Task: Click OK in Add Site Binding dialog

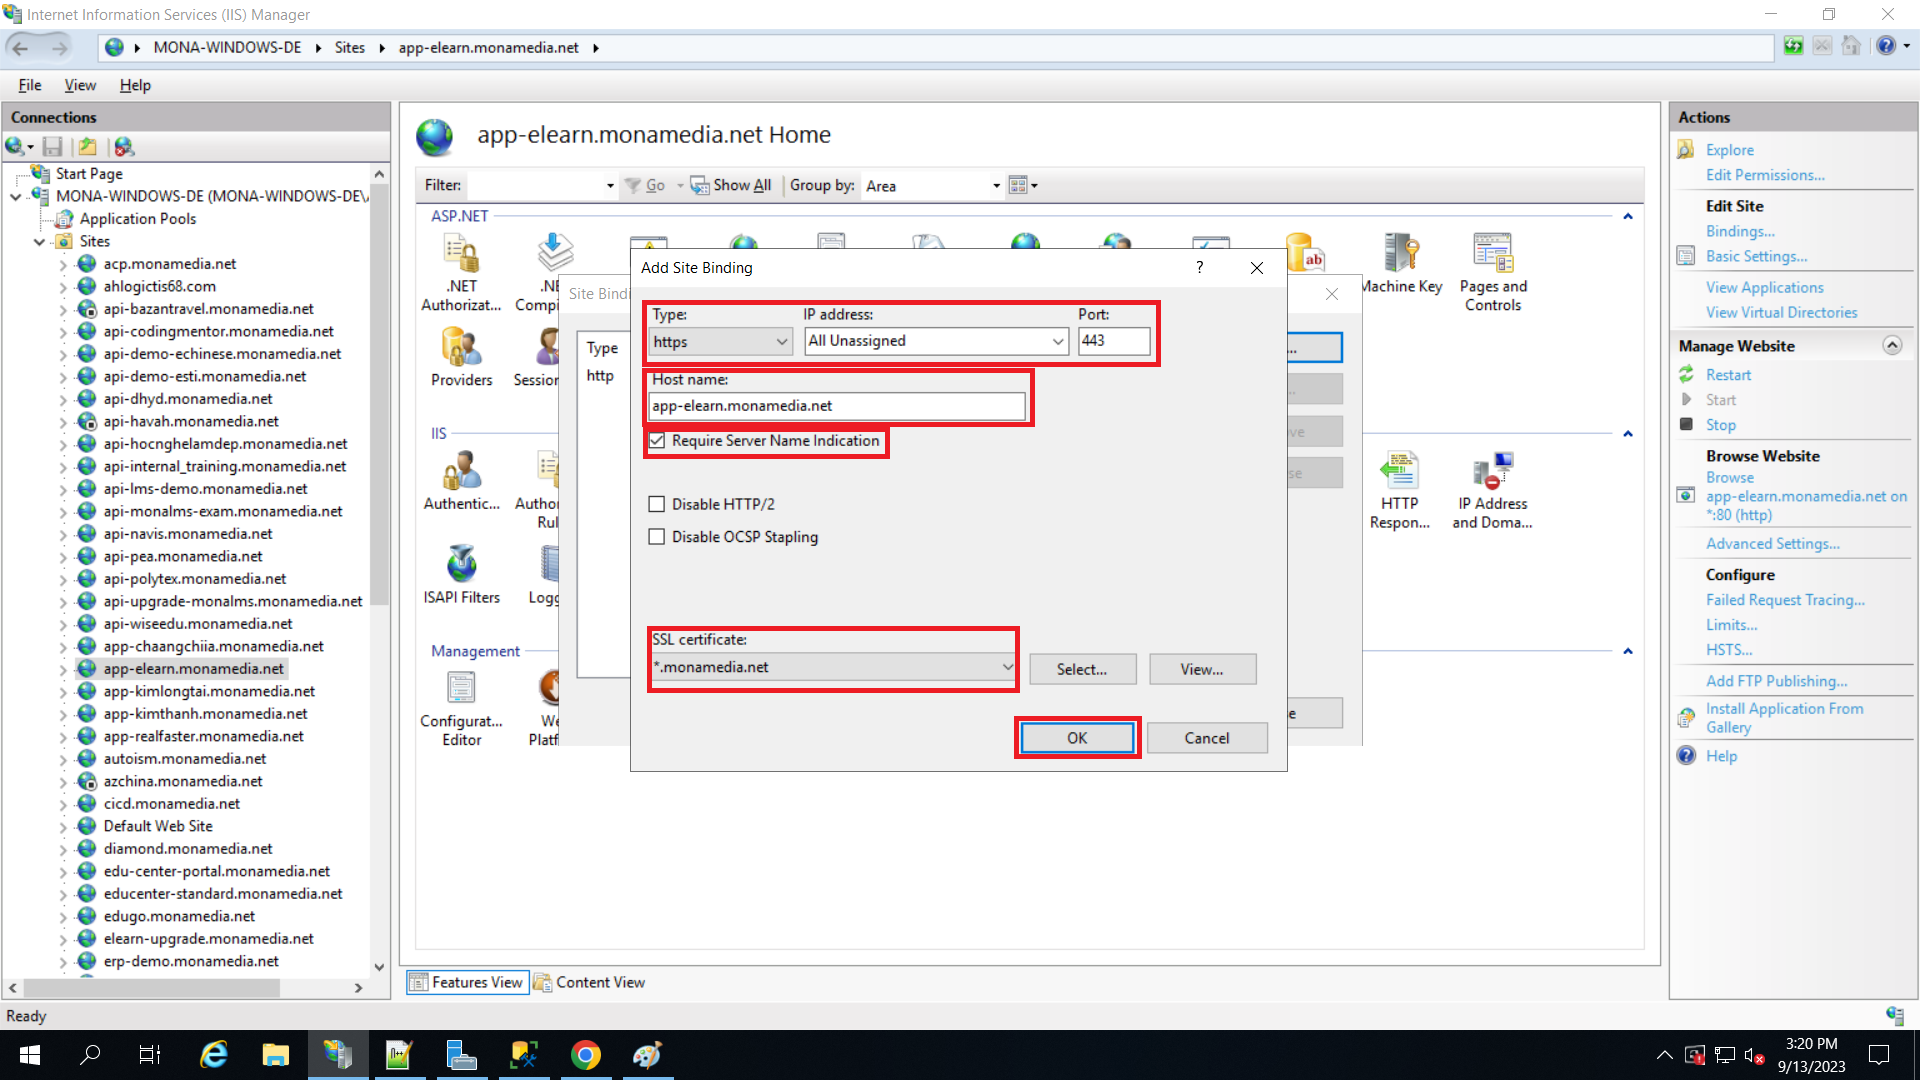Action: [x=1077, y=738]
